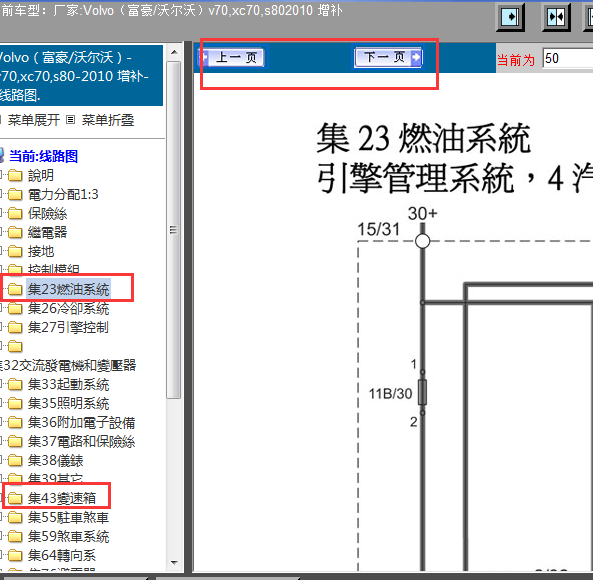Screen dimensions: 593x580
Task: Click the icon beside 菜单折叠
Action: (x=70, y=120)
